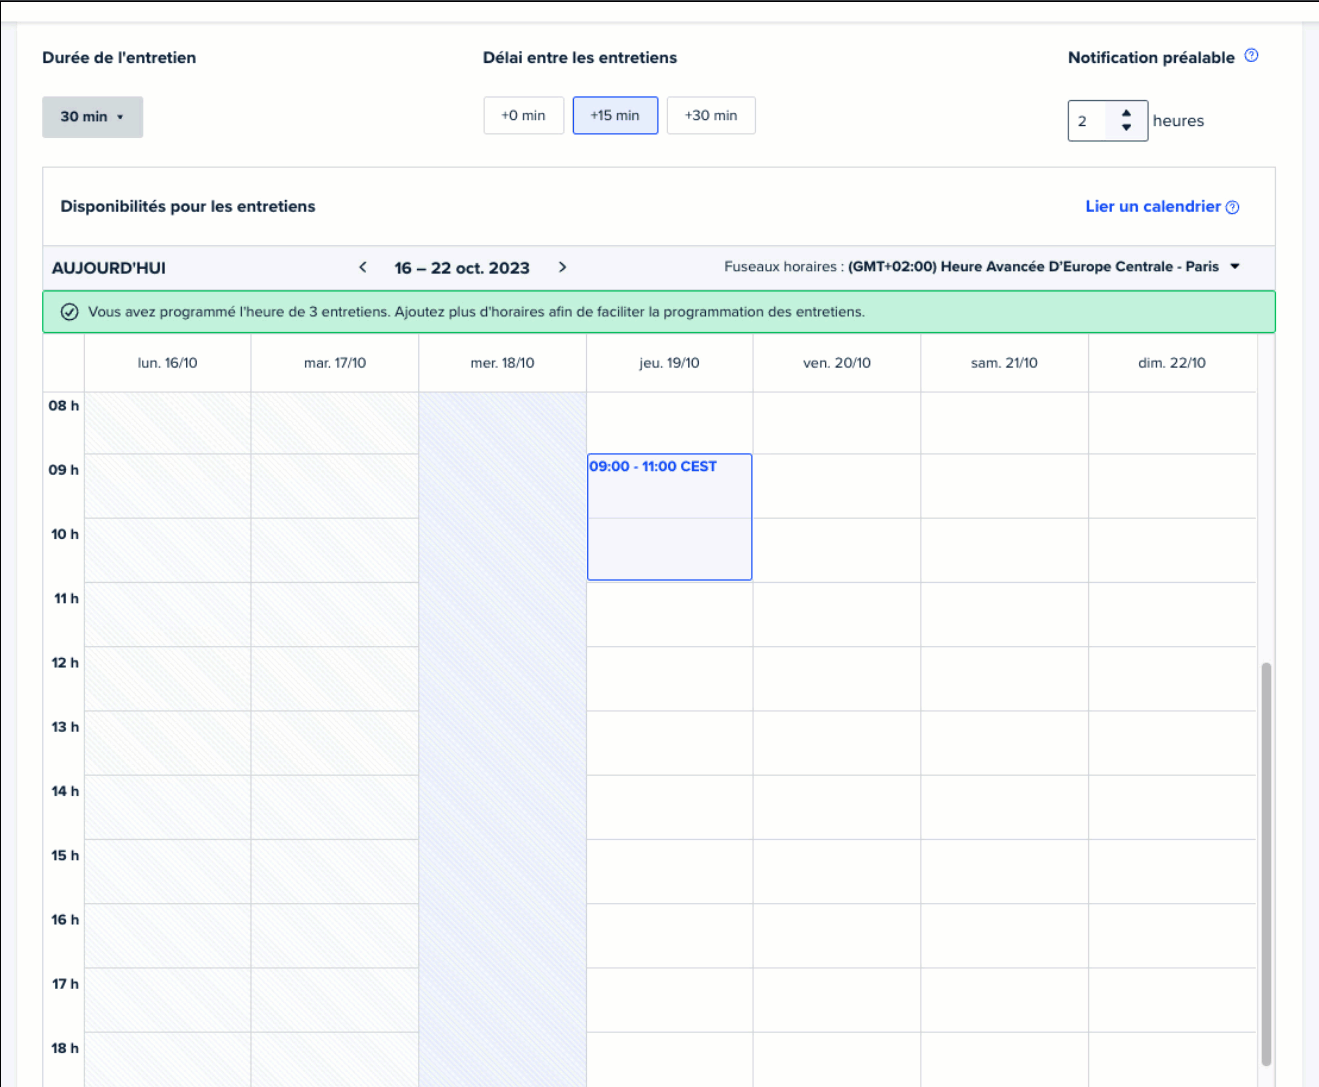This screenshot has width=1319, height=1087.
Task: Go to next week with right chevron
Action: (x=562, y=267)
